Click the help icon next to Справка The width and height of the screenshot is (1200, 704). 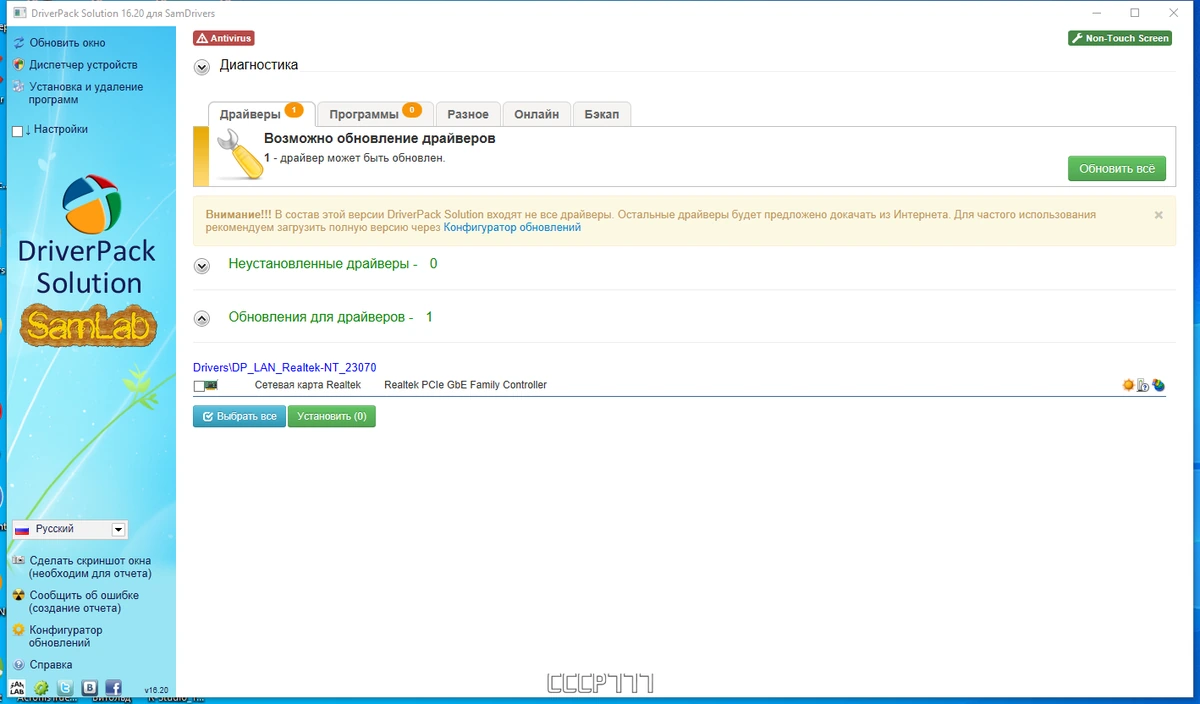click(x=18, y=664)
